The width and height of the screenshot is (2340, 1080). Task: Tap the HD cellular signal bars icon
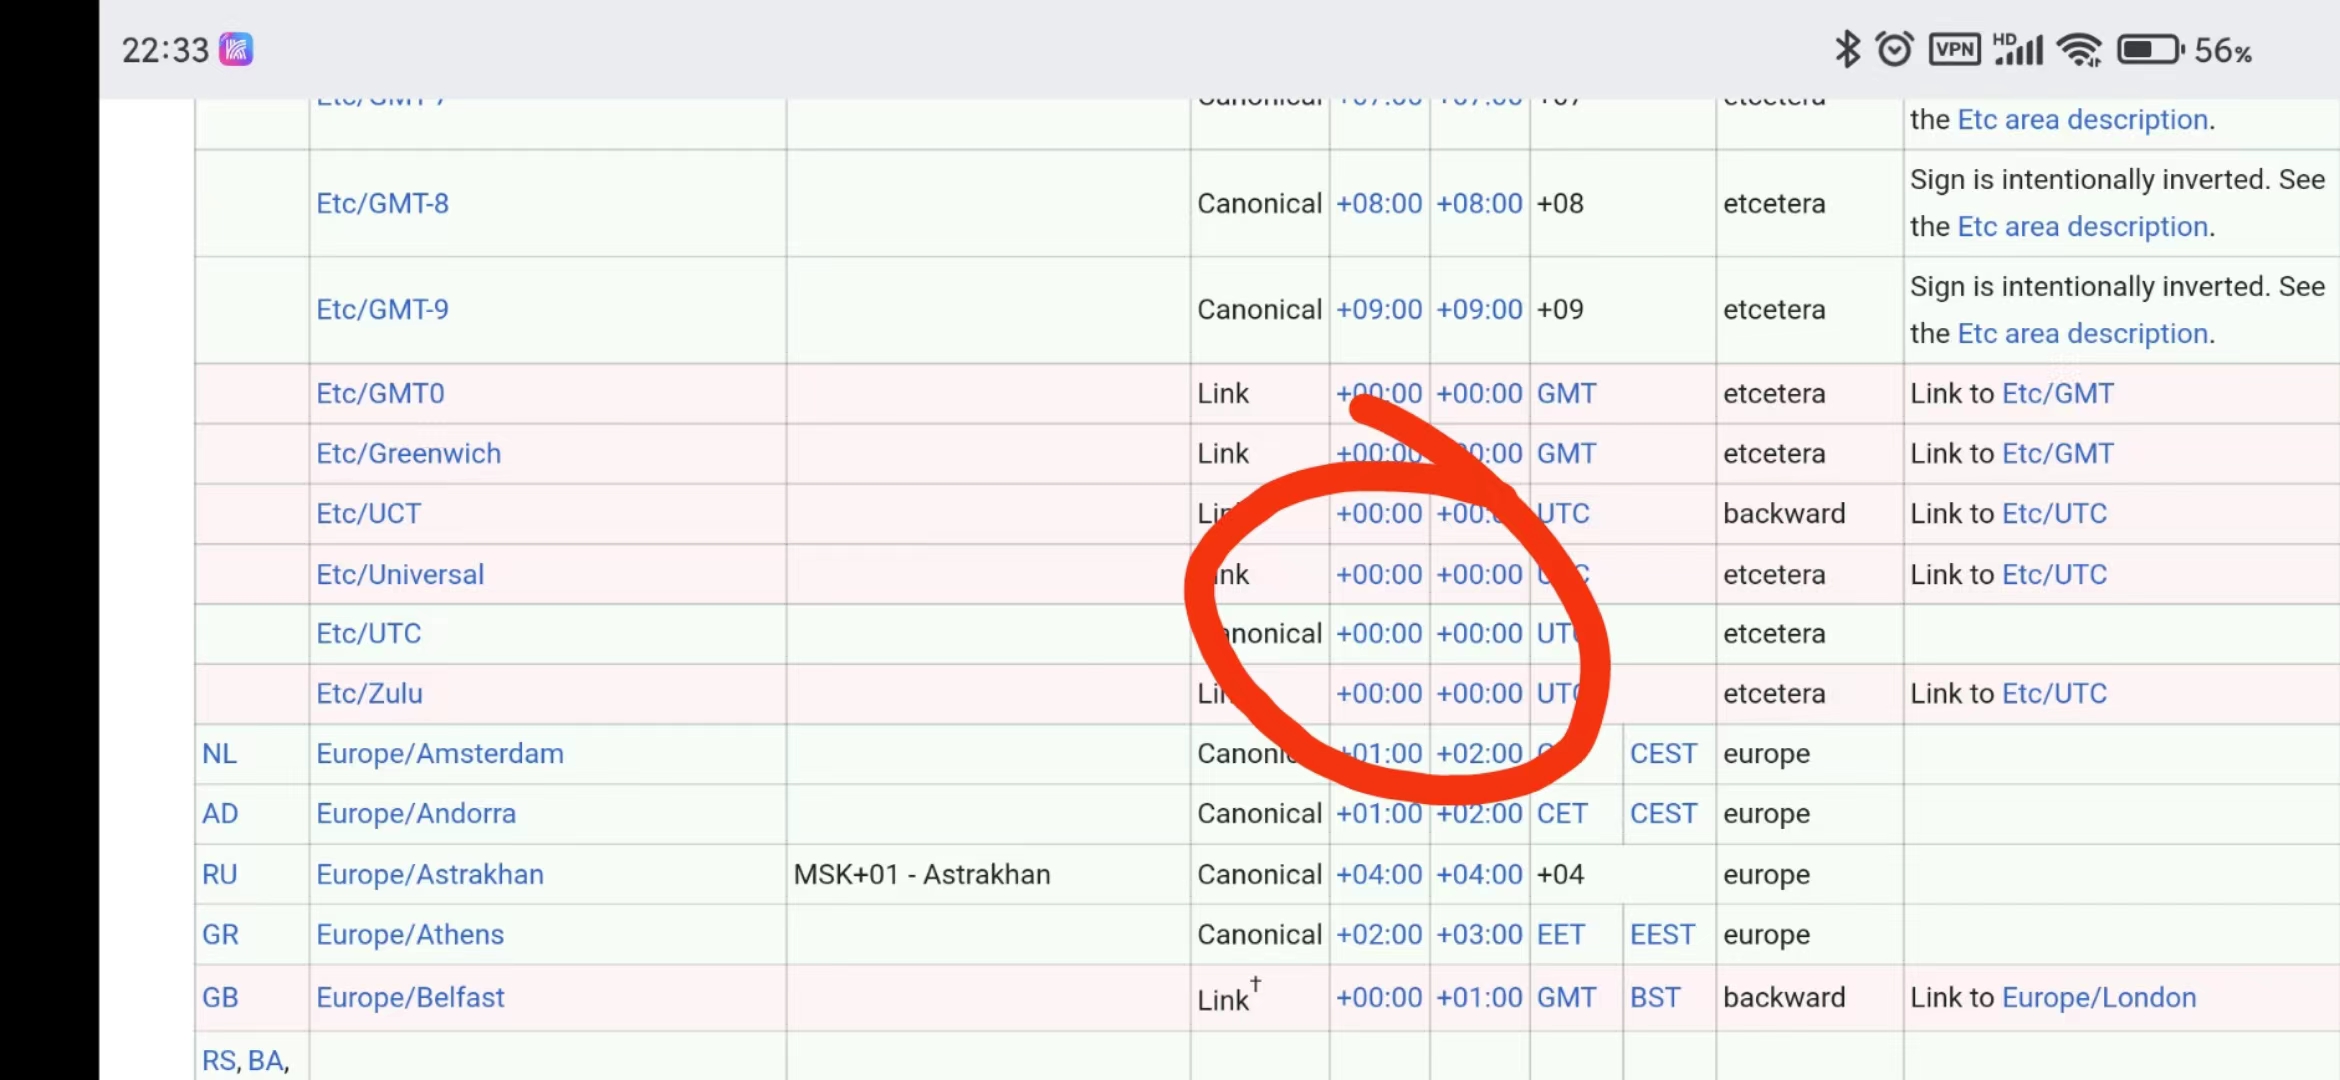[x=2018, y=49]
